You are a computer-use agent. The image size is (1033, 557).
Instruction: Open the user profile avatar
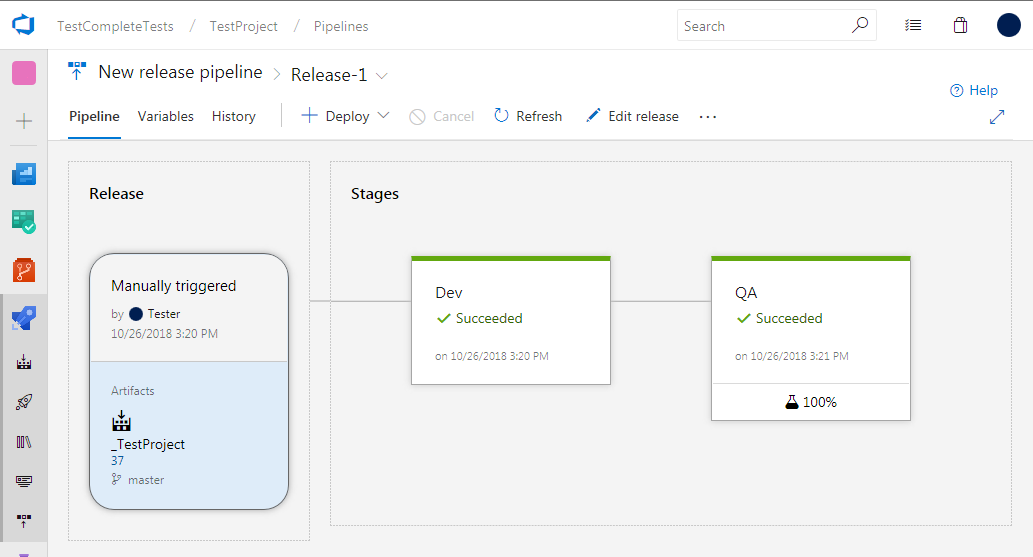pos(1009,25)
